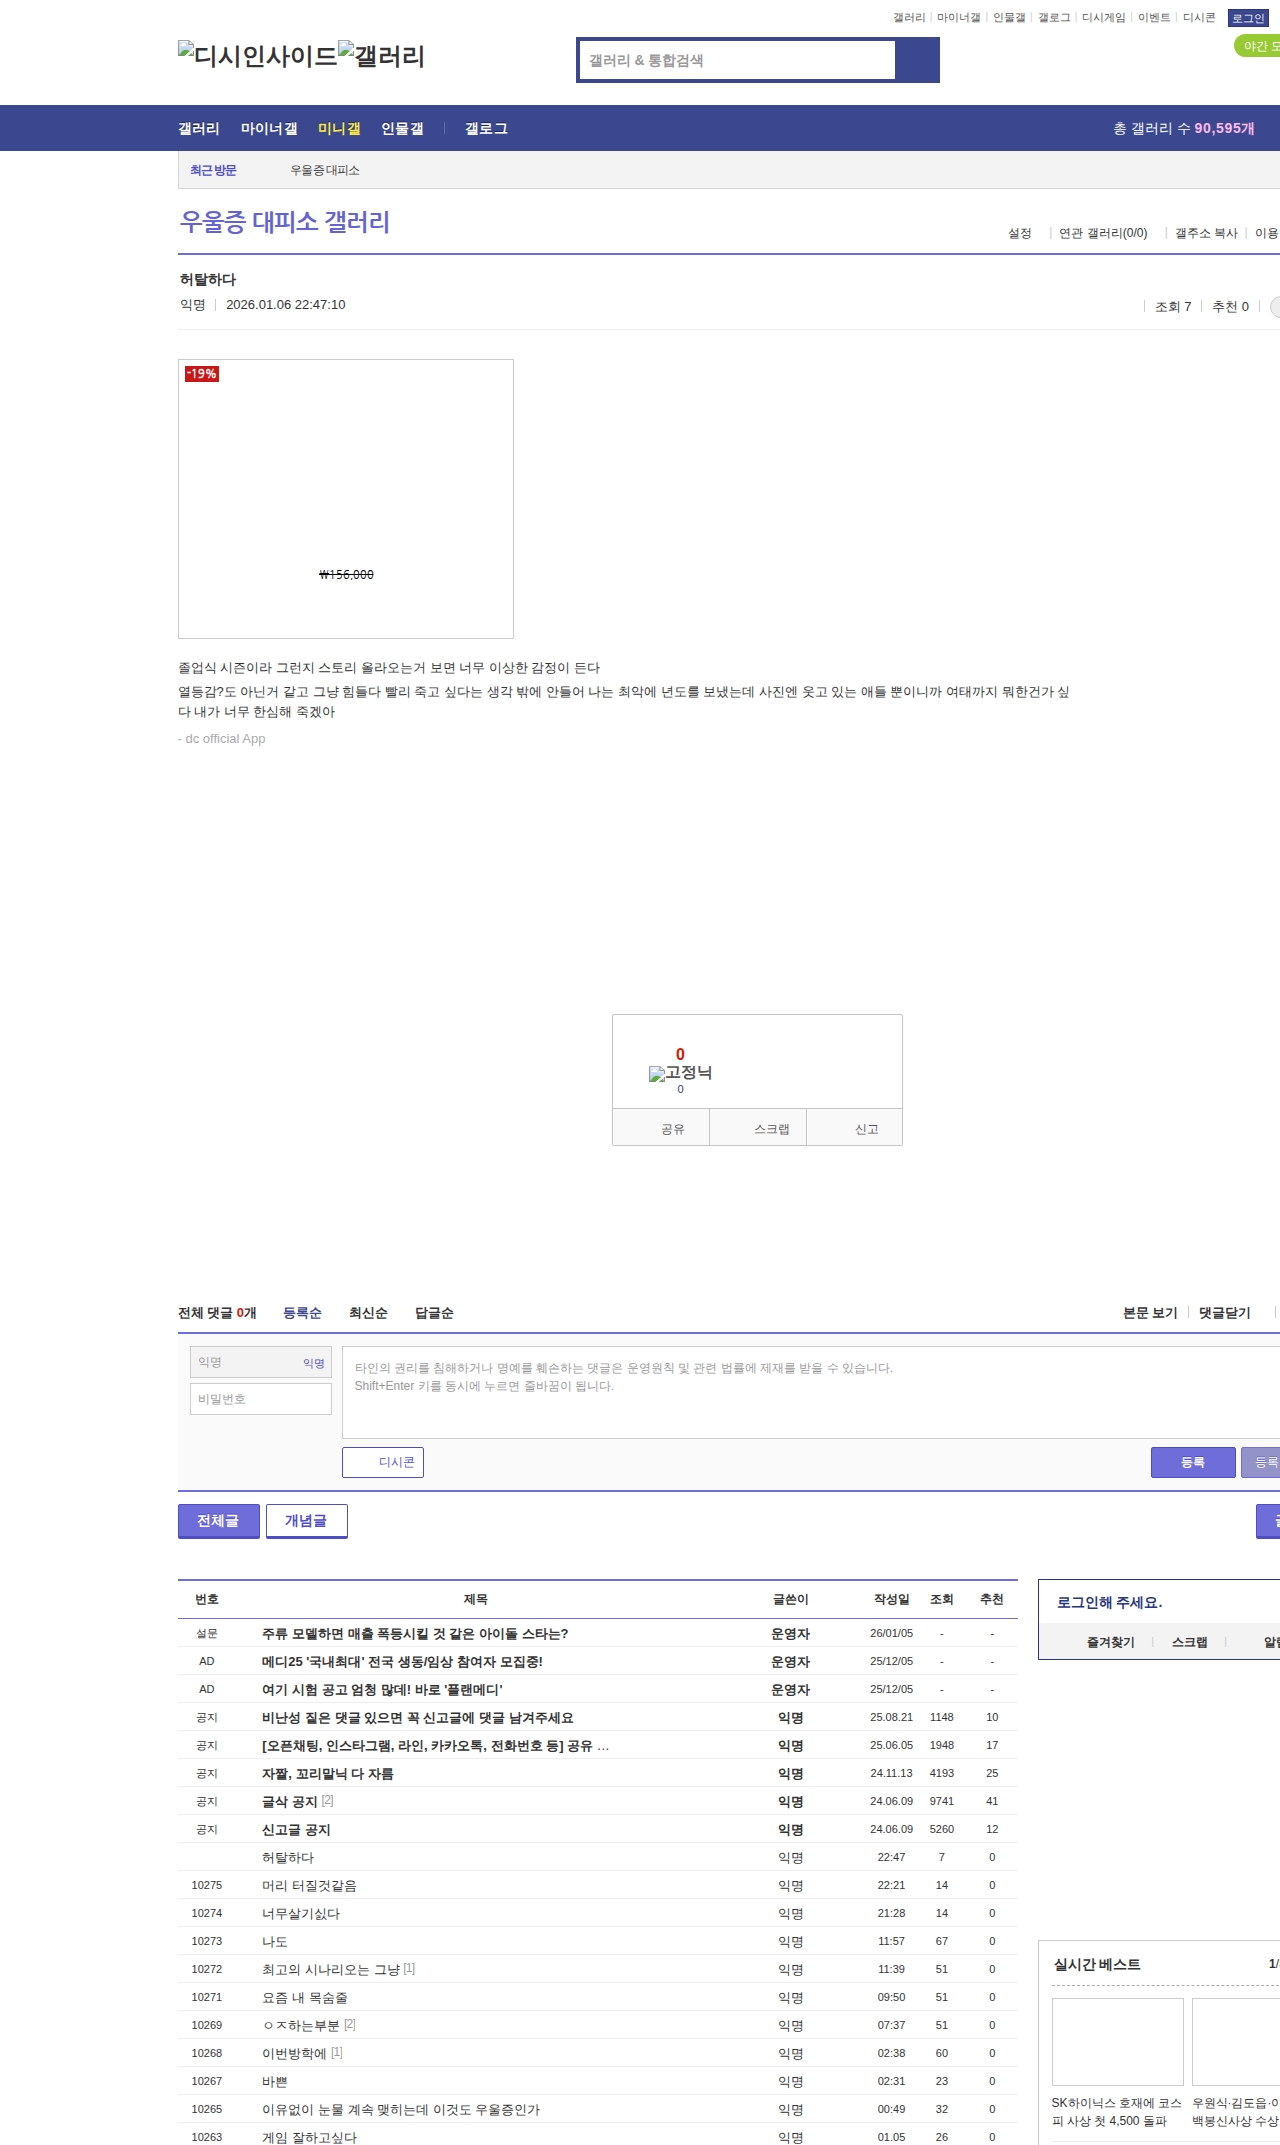Click 로그인해 주세요. in the side panel
The image size is (1280, 2145).
1110,1602
